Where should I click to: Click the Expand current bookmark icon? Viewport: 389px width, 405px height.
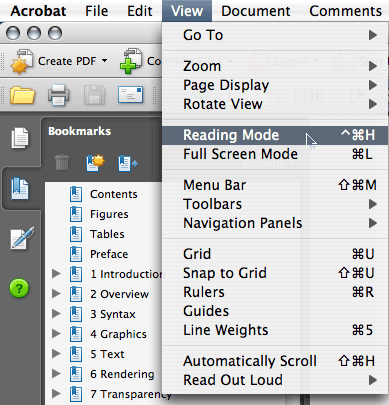128,163
